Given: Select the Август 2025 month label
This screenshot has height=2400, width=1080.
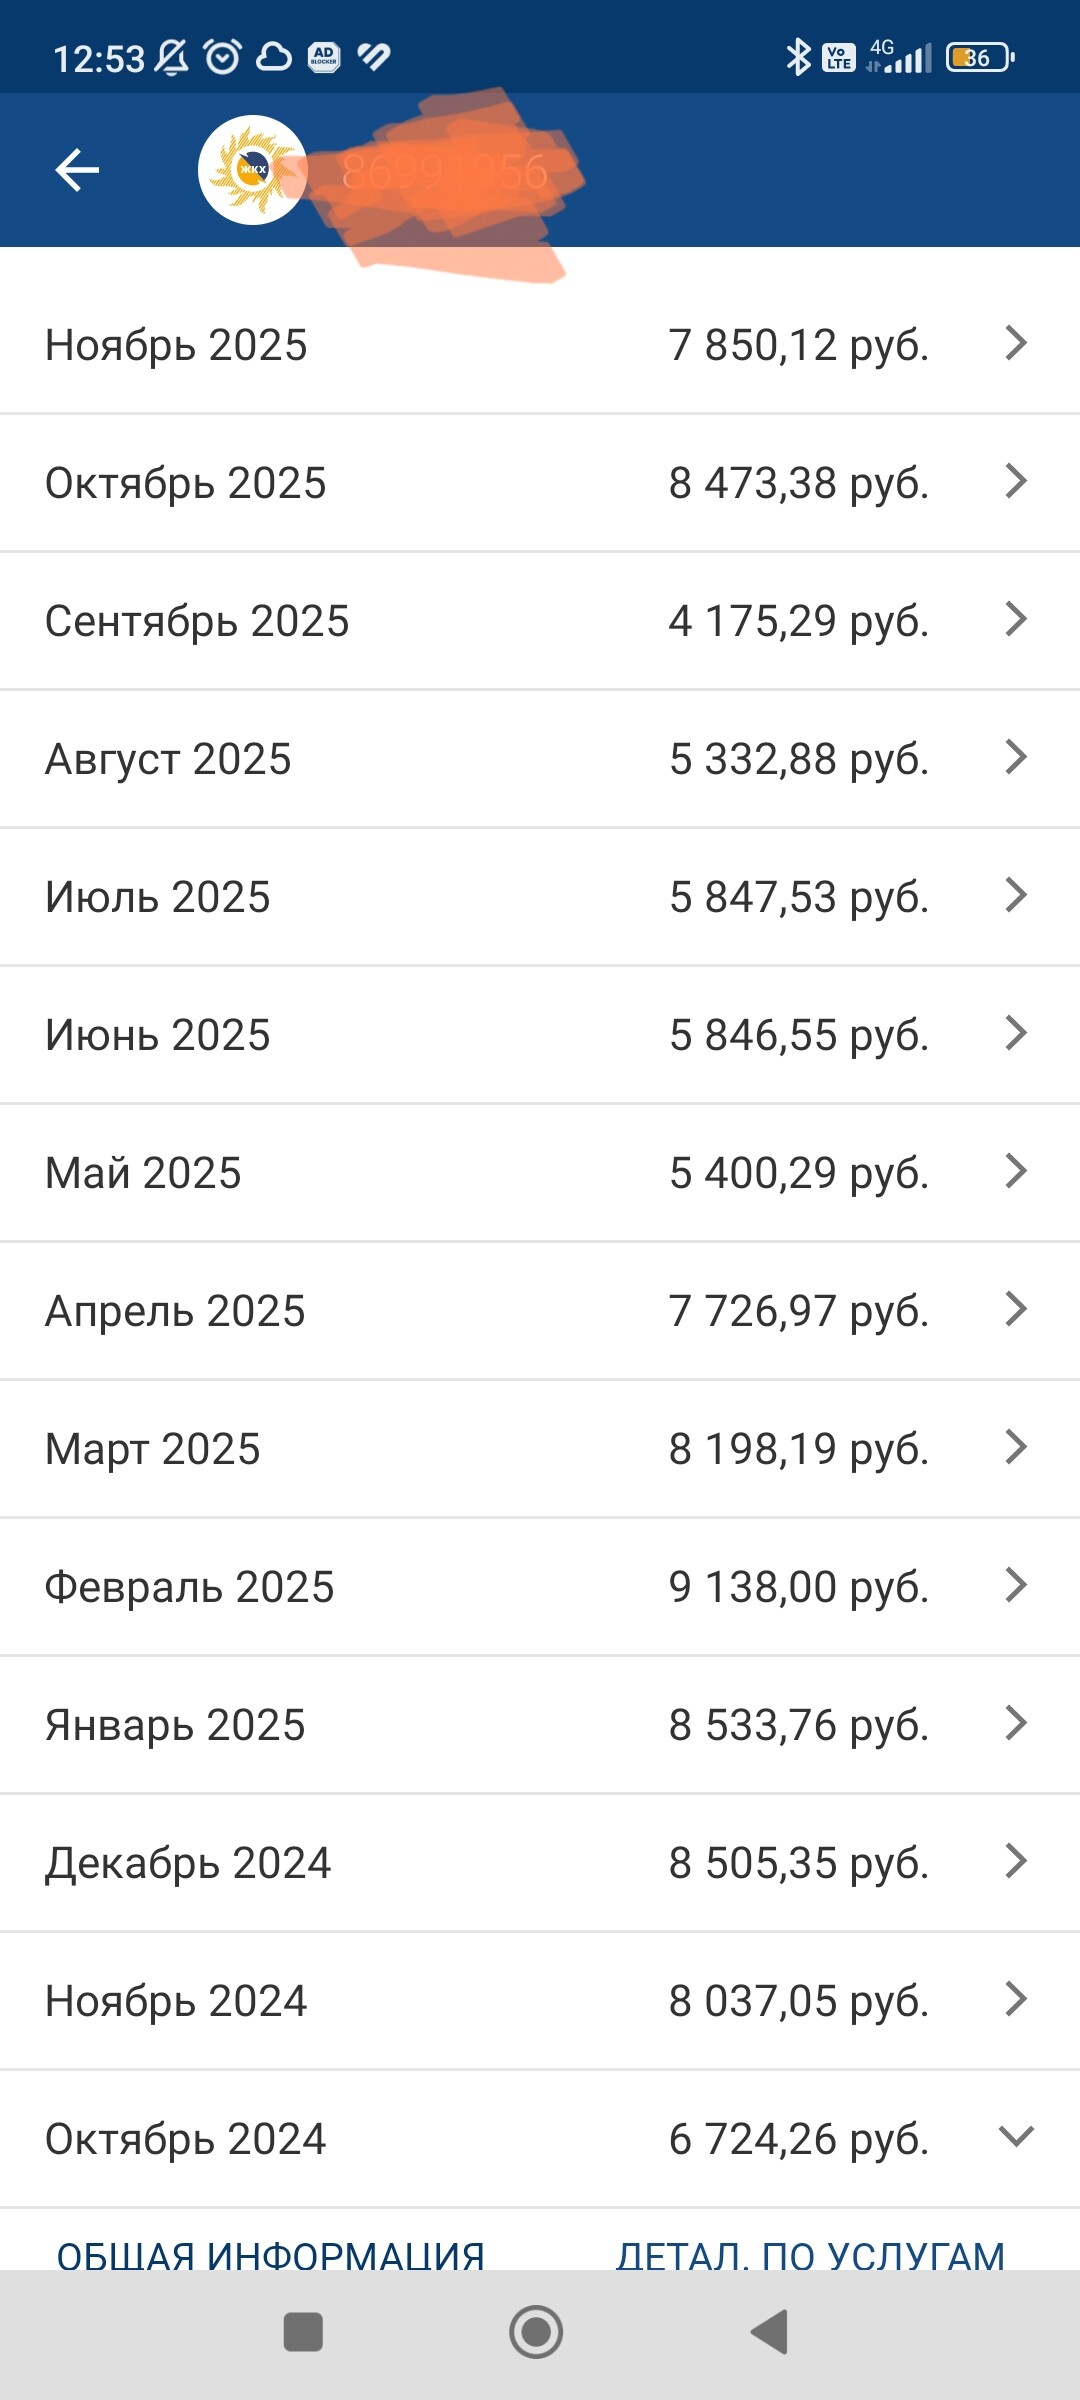Looking at the screenshot, I should coord(168,759).
